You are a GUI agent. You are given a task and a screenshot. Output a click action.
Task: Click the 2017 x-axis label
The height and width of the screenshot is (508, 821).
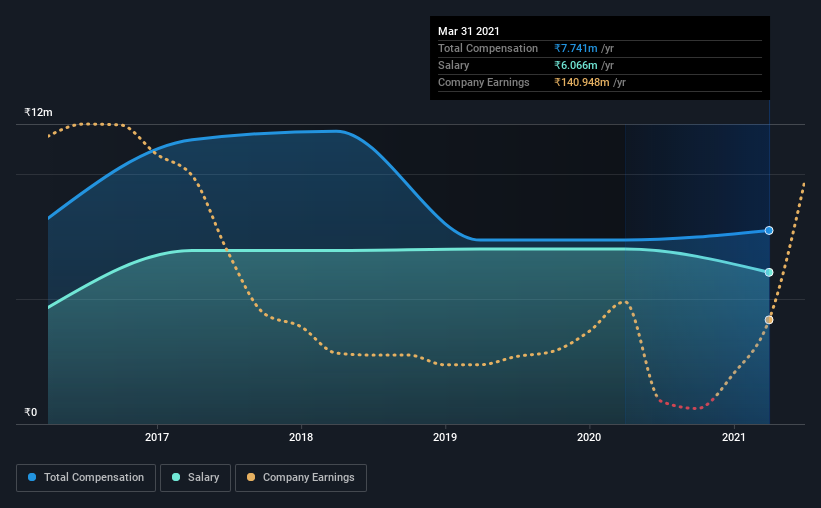click(157, 437)
